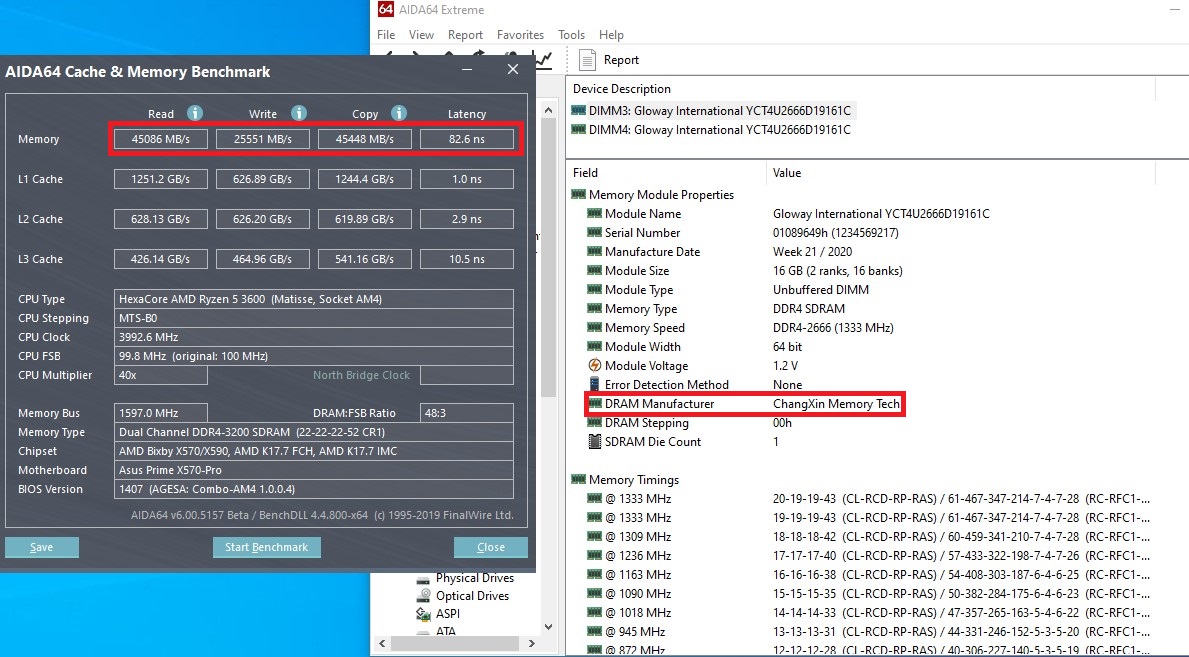Click the Memory Bus field 1597.0 MHz
Image resolution: width=1189 pixels, height=657 pixels.
[160, 413]
